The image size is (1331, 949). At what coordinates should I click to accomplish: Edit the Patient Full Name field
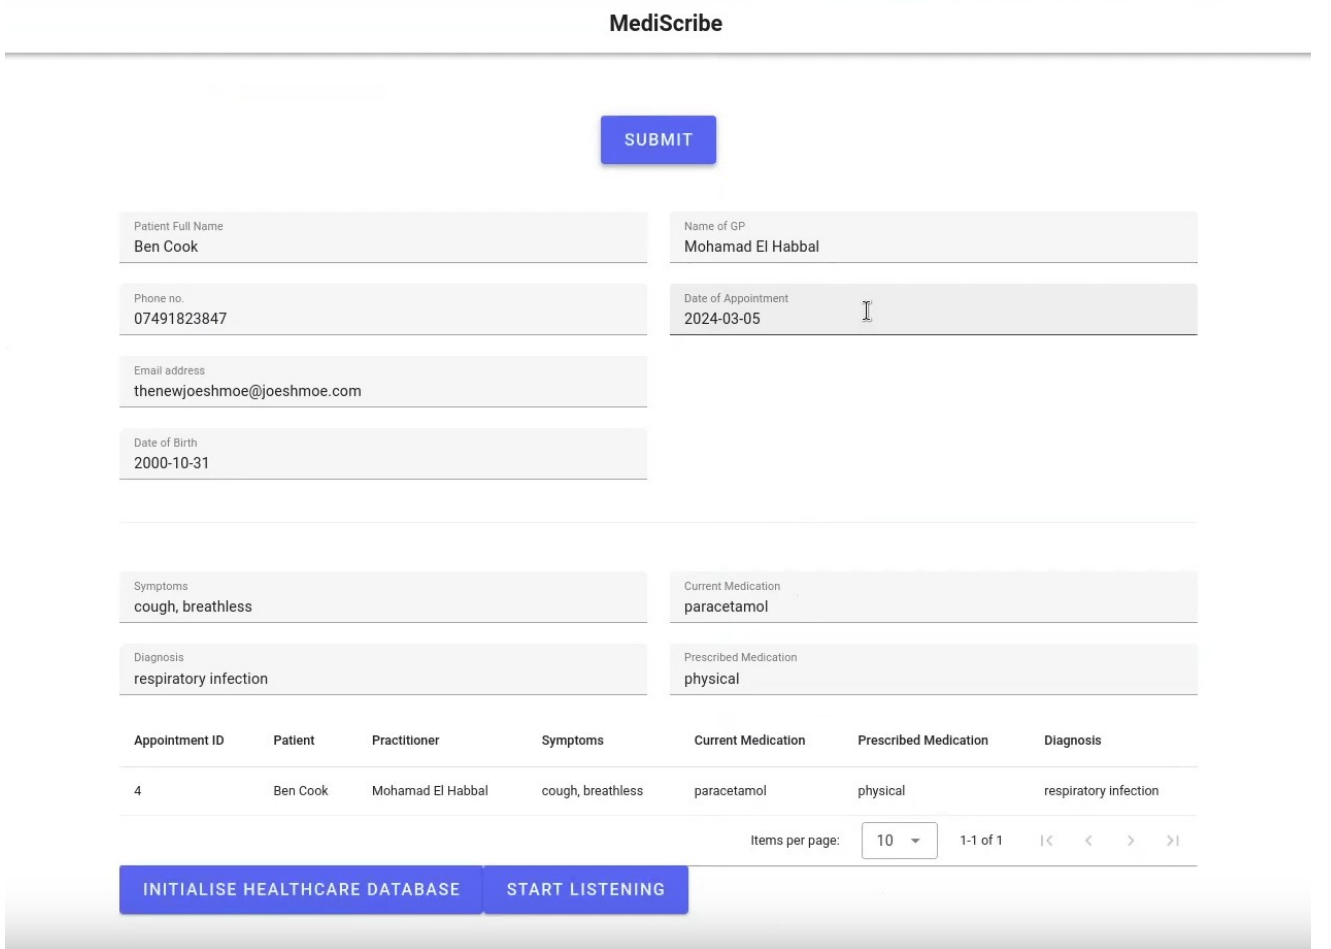(382, 247)
